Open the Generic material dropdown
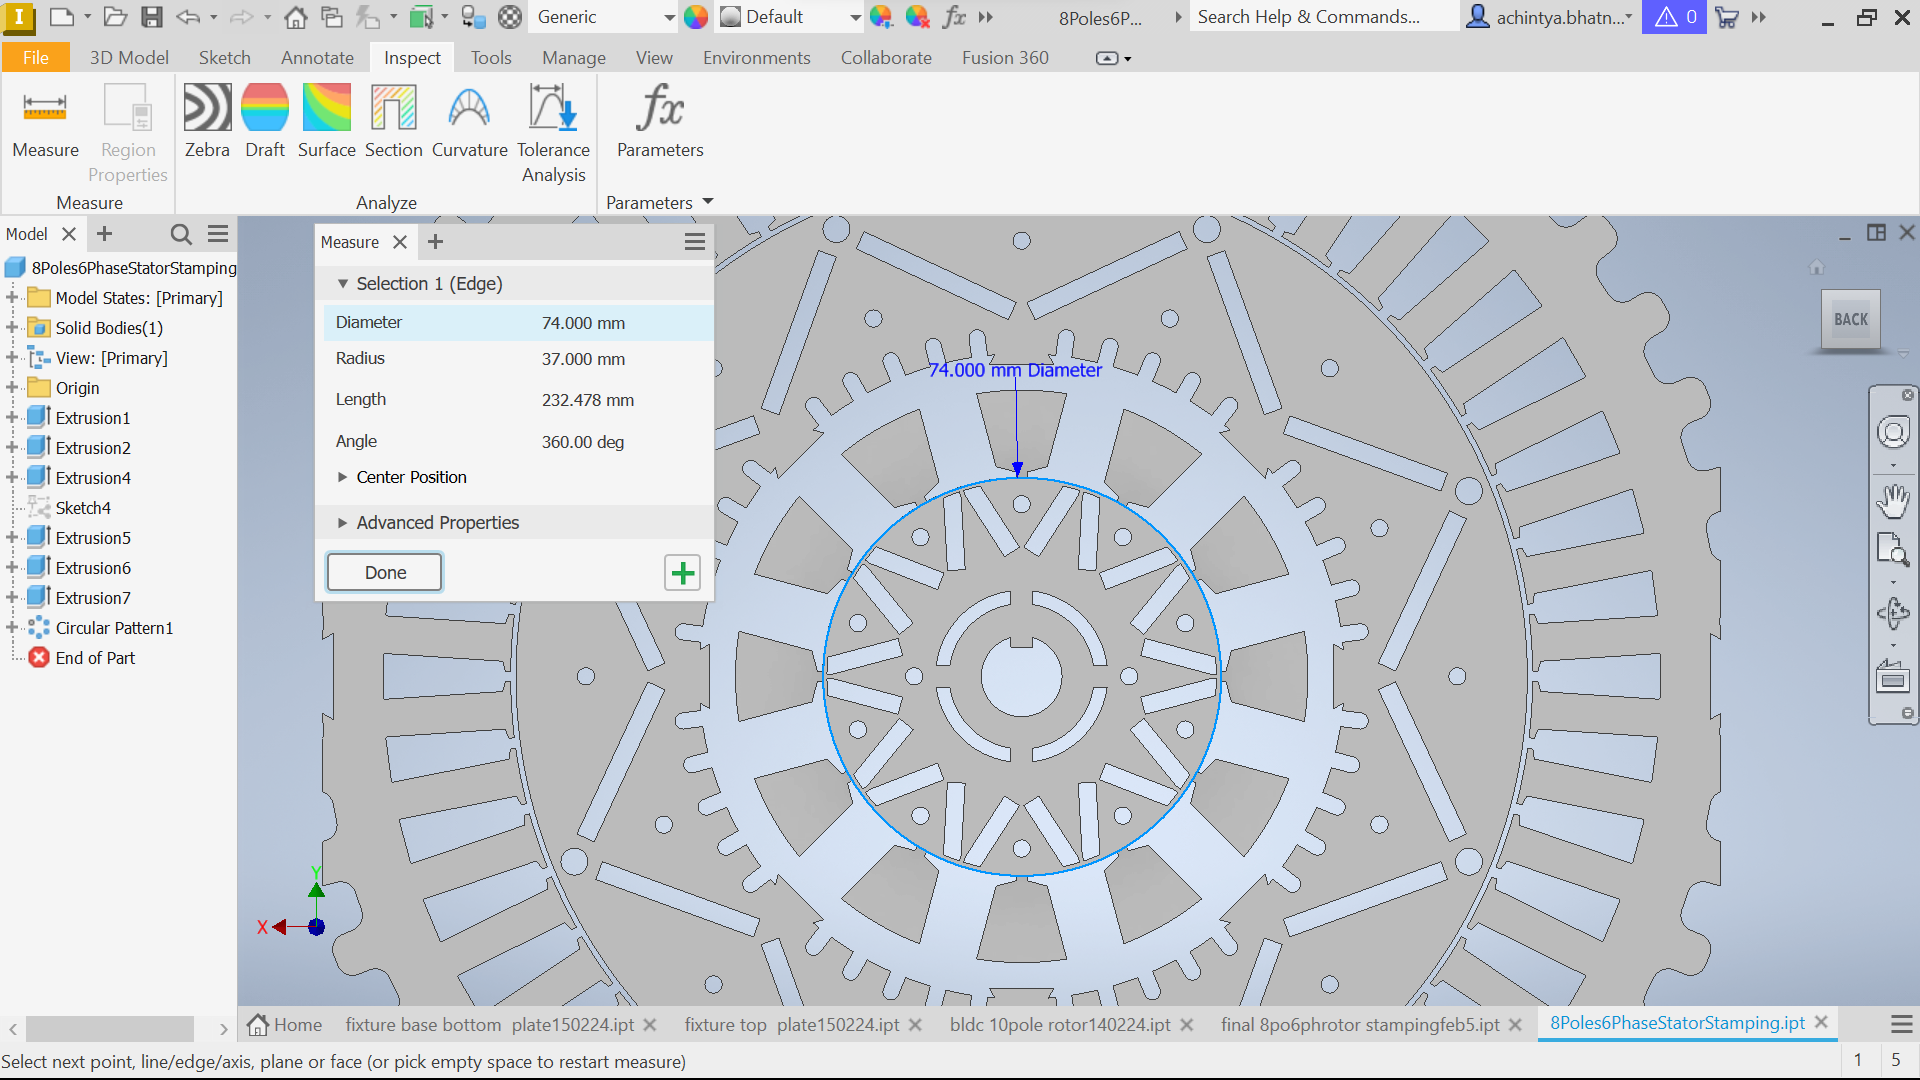 click(x=669, y=17)
